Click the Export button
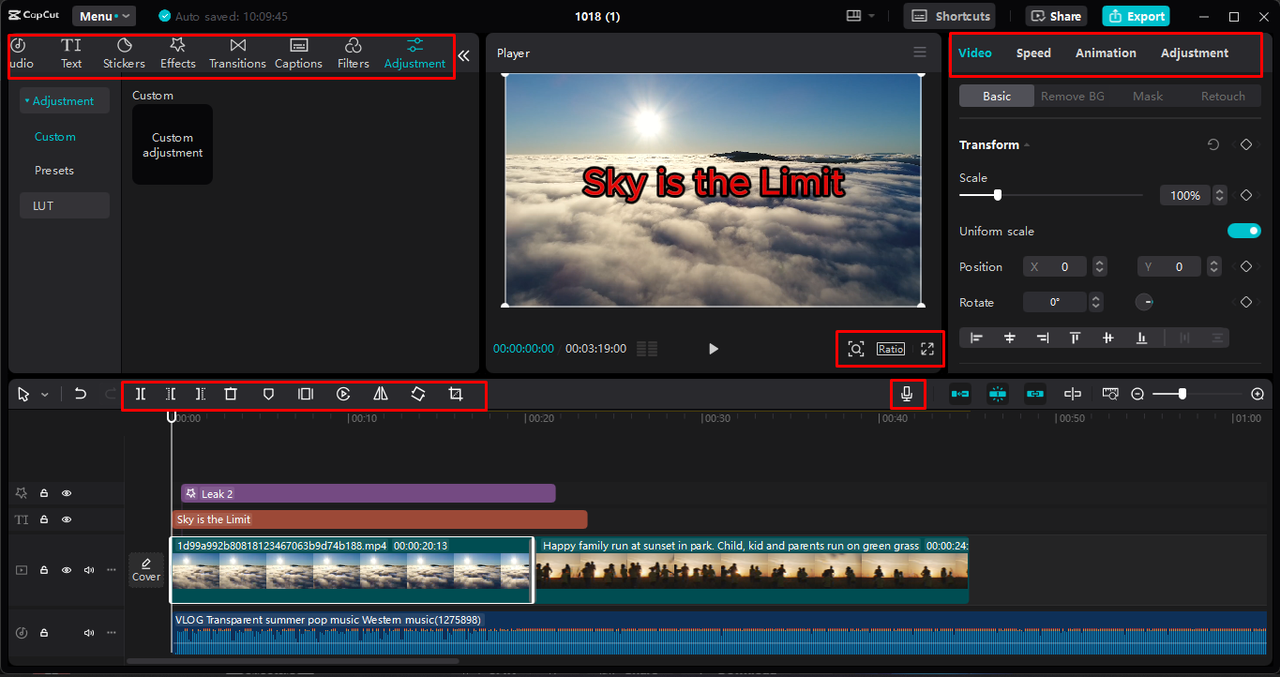The height and width of the screenshot is (677, 1280). [x=1136, y=16]
